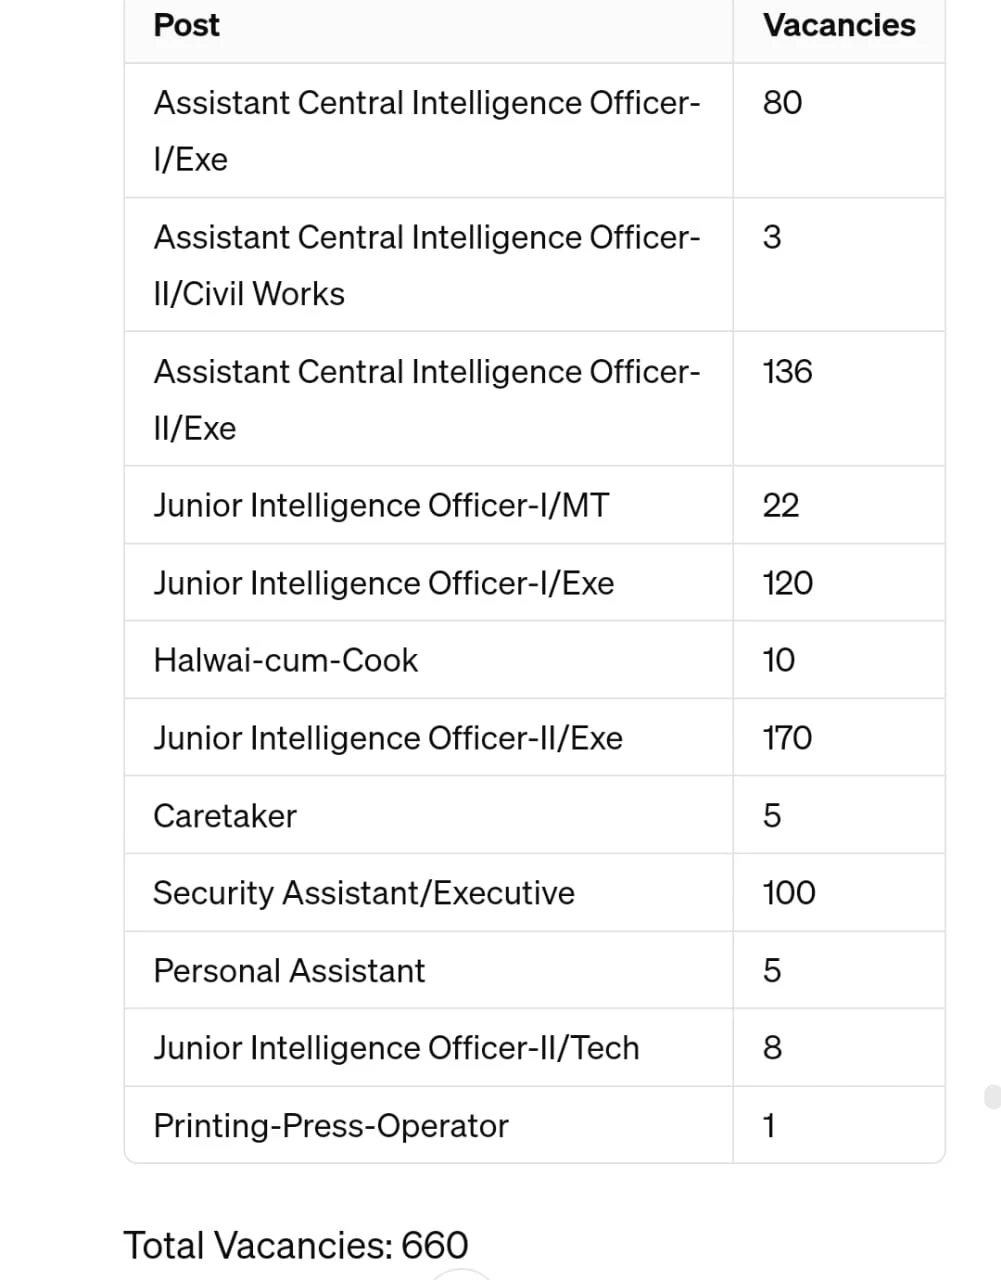The width and height of the screenshot is (1001, 1280).
Task: Click the scrollbar thumb on right edge
Action: click(x=992, y=1096)
